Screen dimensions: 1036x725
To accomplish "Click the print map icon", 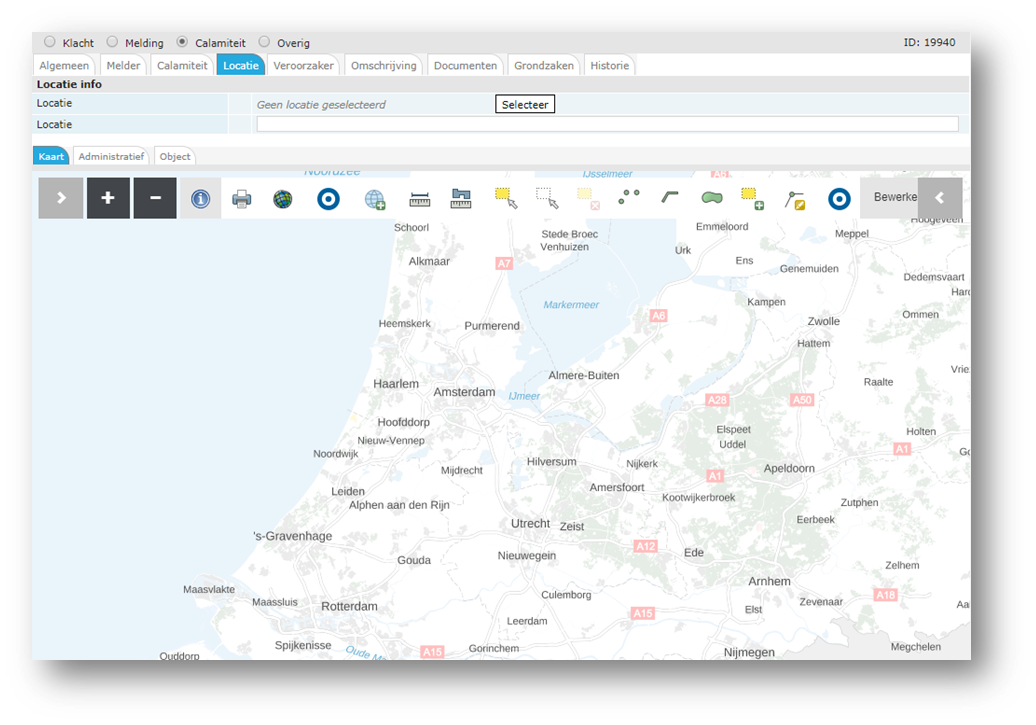I will 242,199.
